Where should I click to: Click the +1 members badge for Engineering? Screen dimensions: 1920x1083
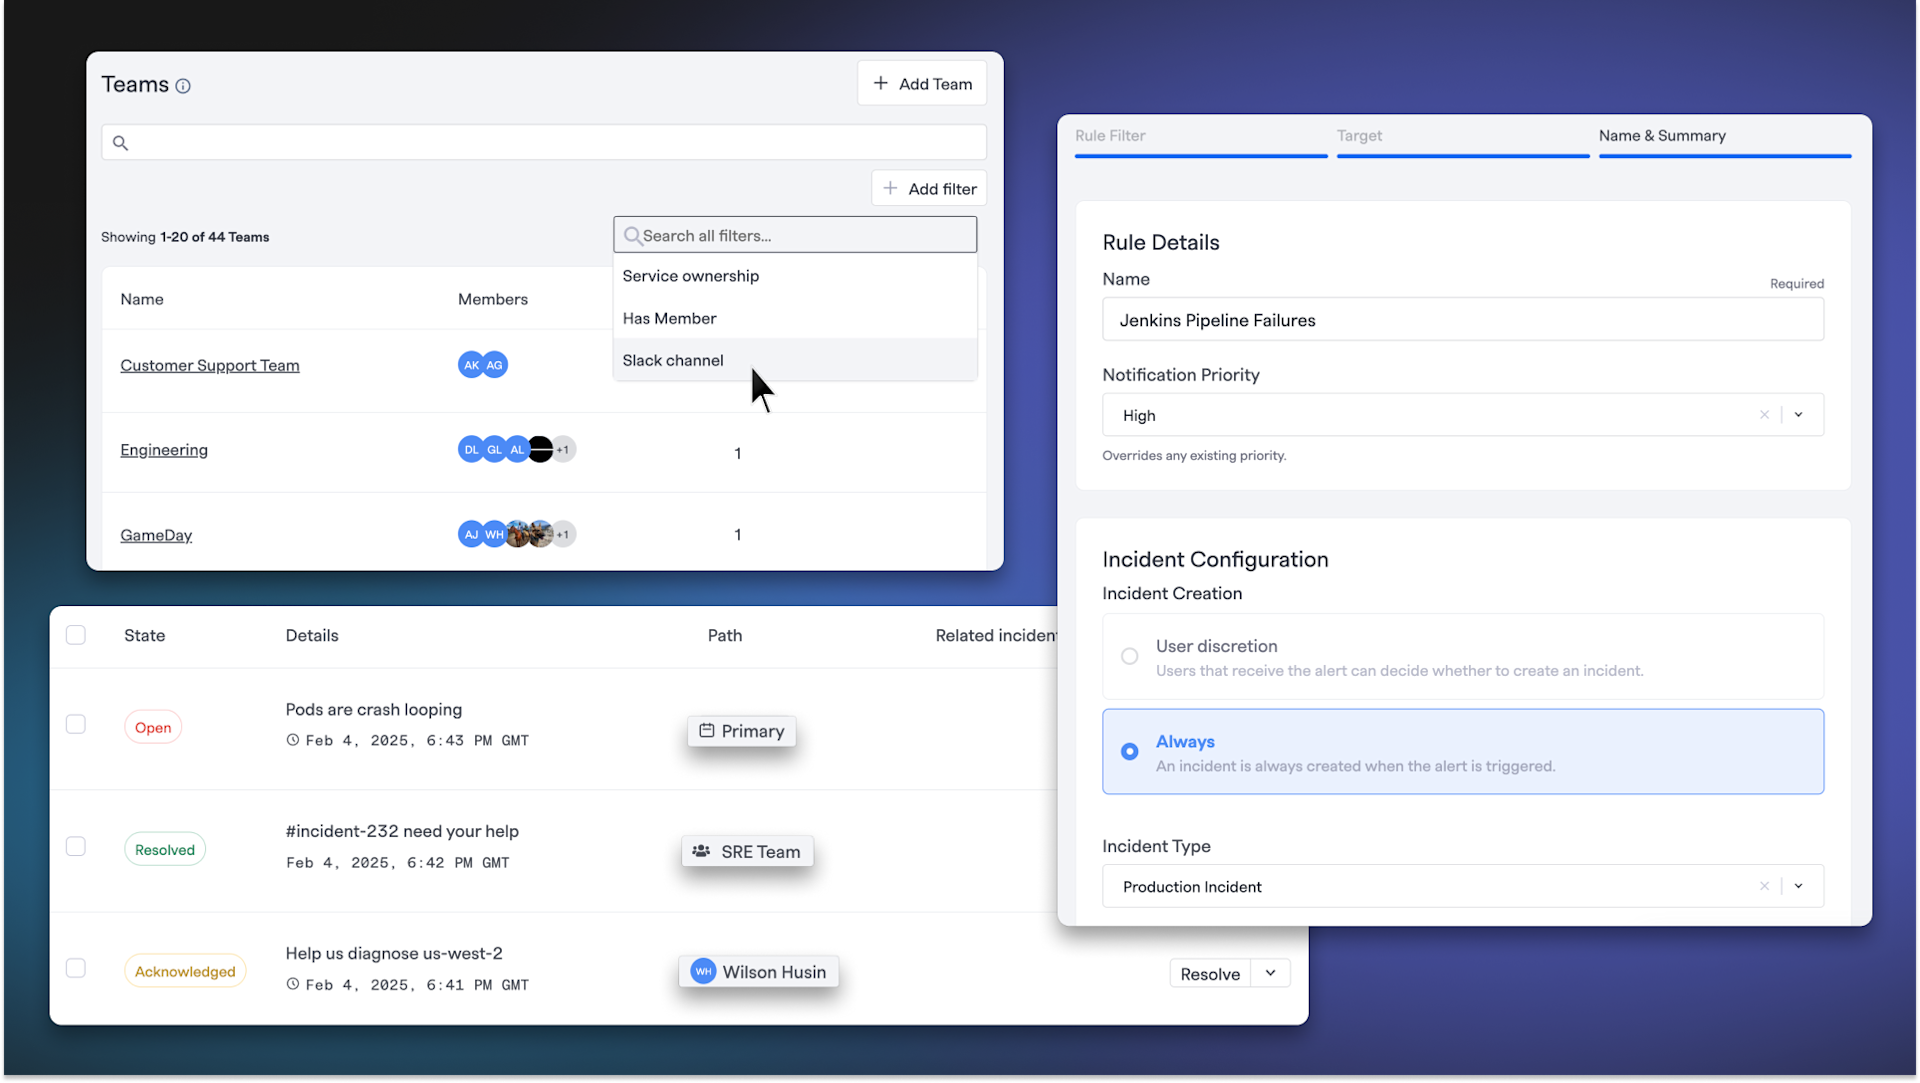pos(564,450)
